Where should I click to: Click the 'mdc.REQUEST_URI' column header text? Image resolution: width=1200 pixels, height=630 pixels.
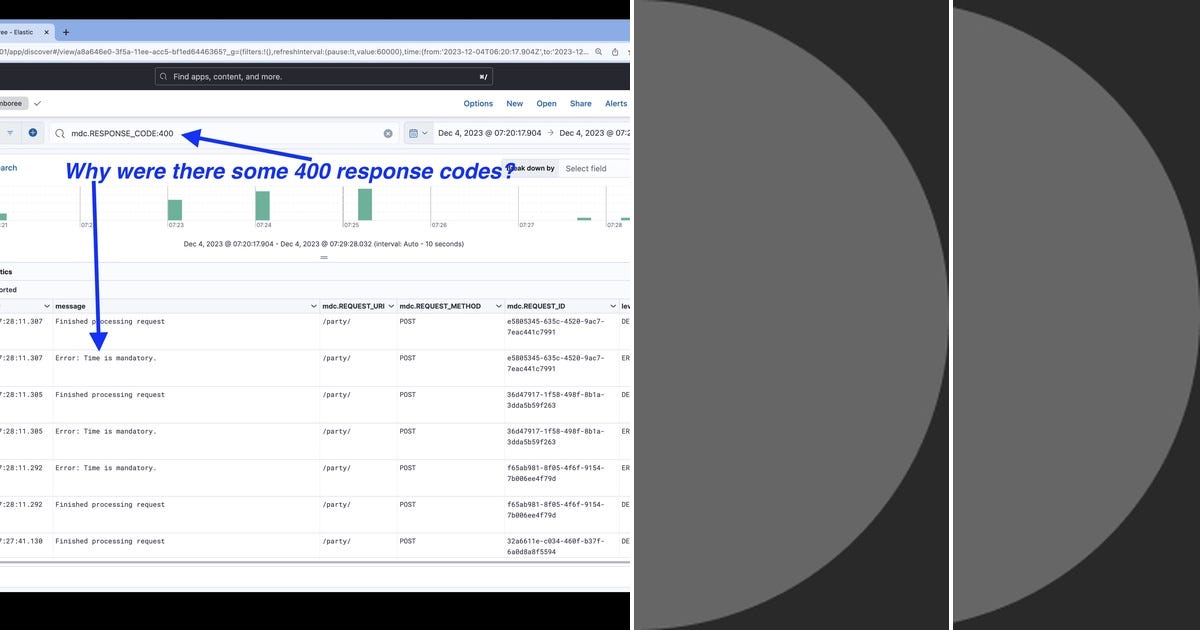click(x=353, y=306)
